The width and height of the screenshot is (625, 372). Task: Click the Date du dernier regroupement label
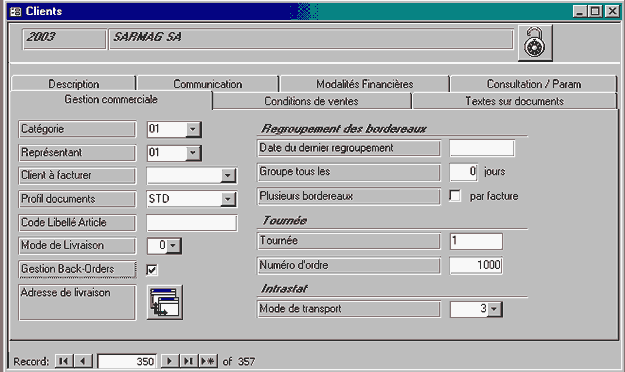click(x=349, y=148)
